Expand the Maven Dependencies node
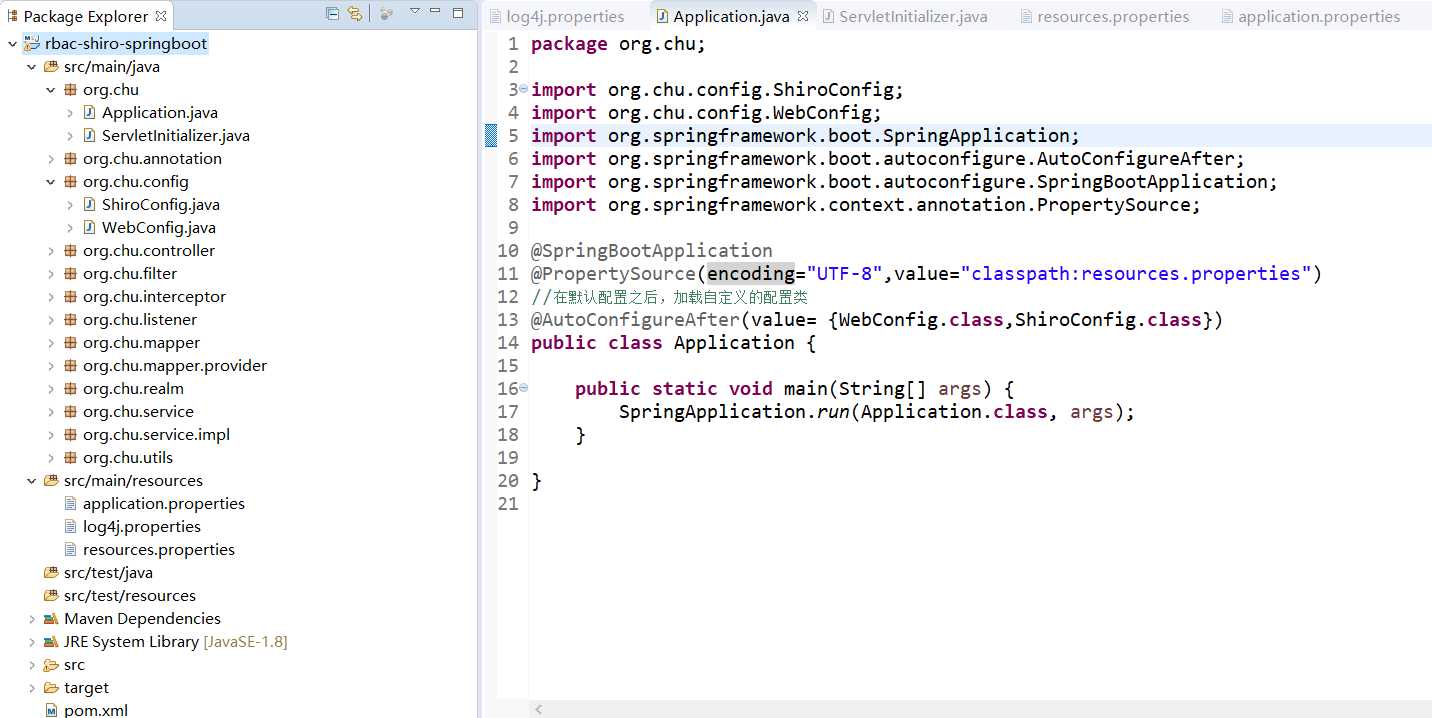 pyautogui.click(x=32, y=619)
